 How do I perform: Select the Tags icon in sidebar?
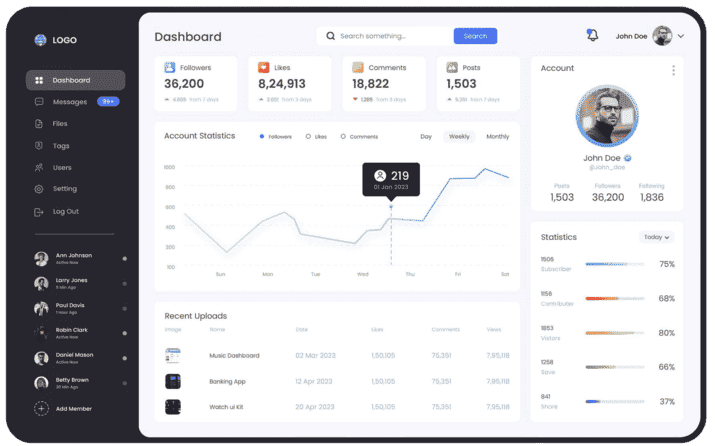39,146
